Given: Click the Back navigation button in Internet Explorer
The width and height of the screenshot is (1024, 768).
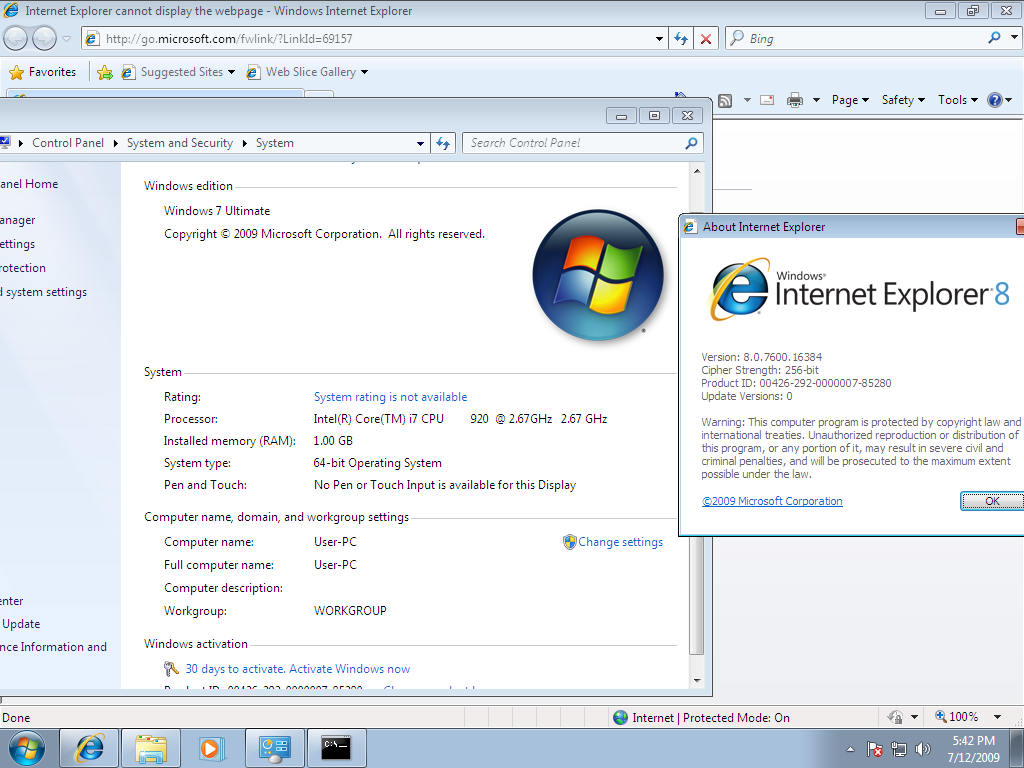Looking at the screenshot, I should [x=16, y=39].
